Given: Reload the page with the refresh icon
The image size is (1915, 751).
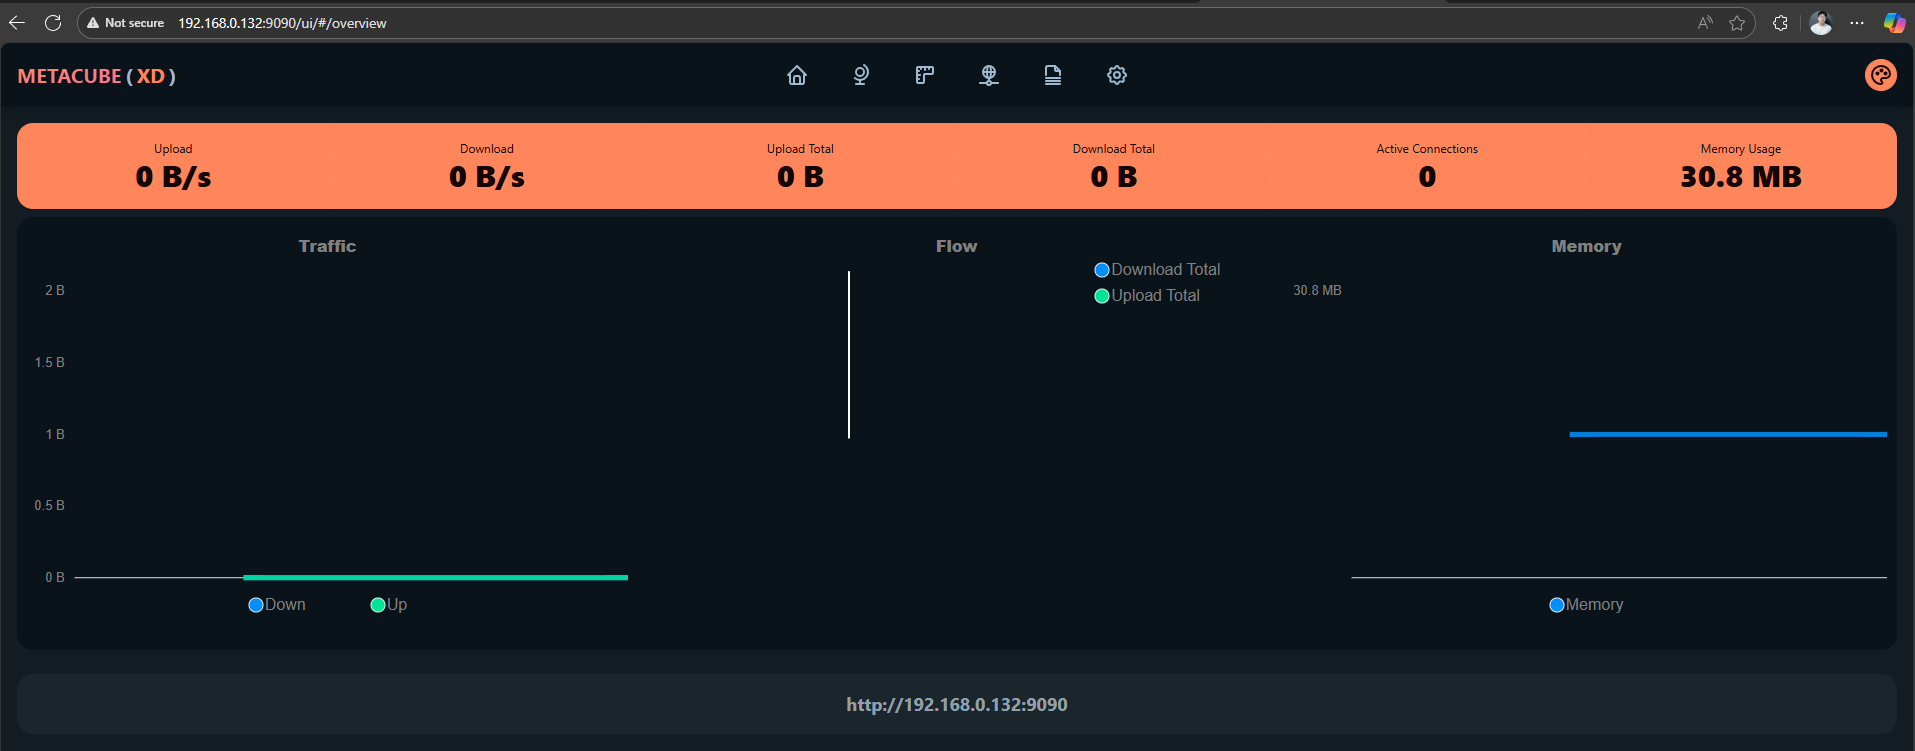Looking at the screenshot, I should pyautogui.click(x=53, y=23).
